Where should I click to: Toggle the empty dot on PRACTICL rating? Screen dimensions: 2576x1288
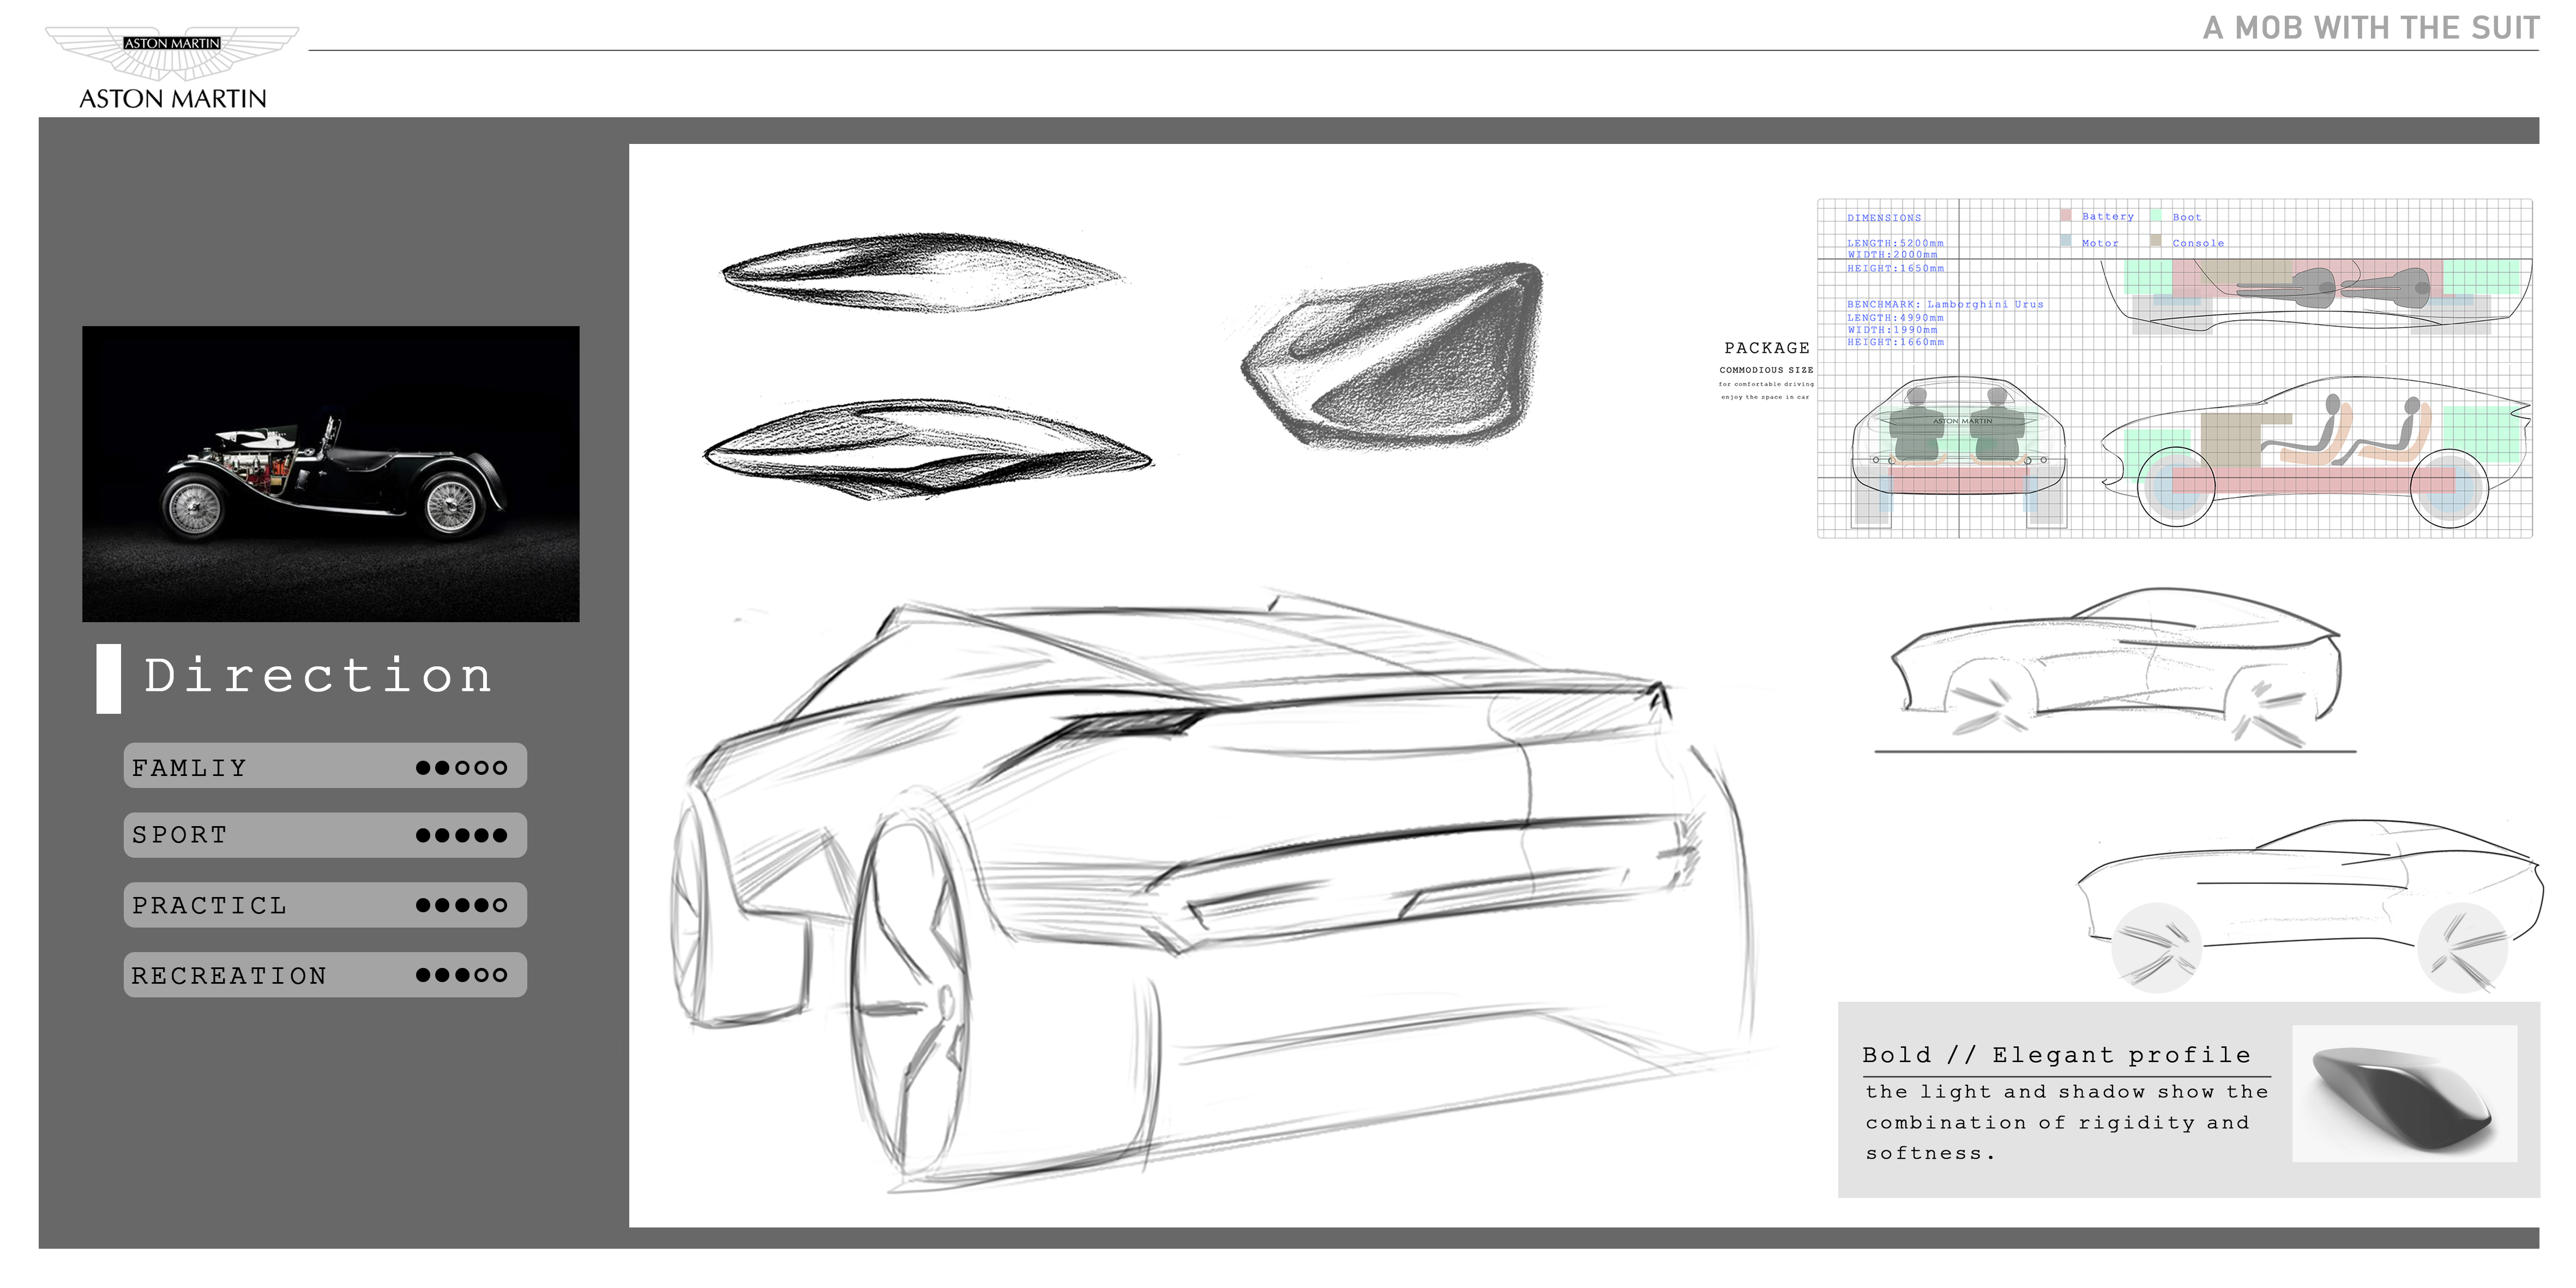tap(501, 906)
